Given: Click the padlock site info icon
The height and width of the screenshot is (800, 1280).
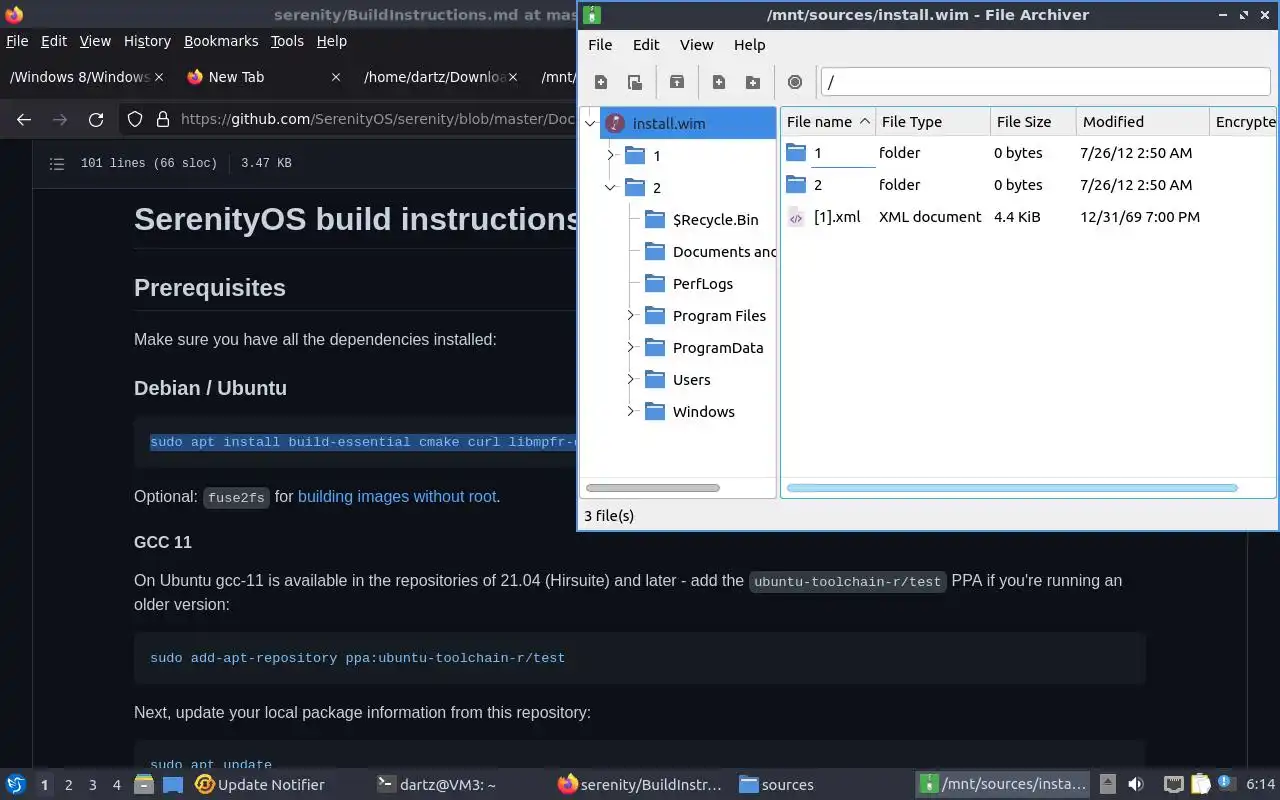Looking at the screenshot, I should coord(163,119).
